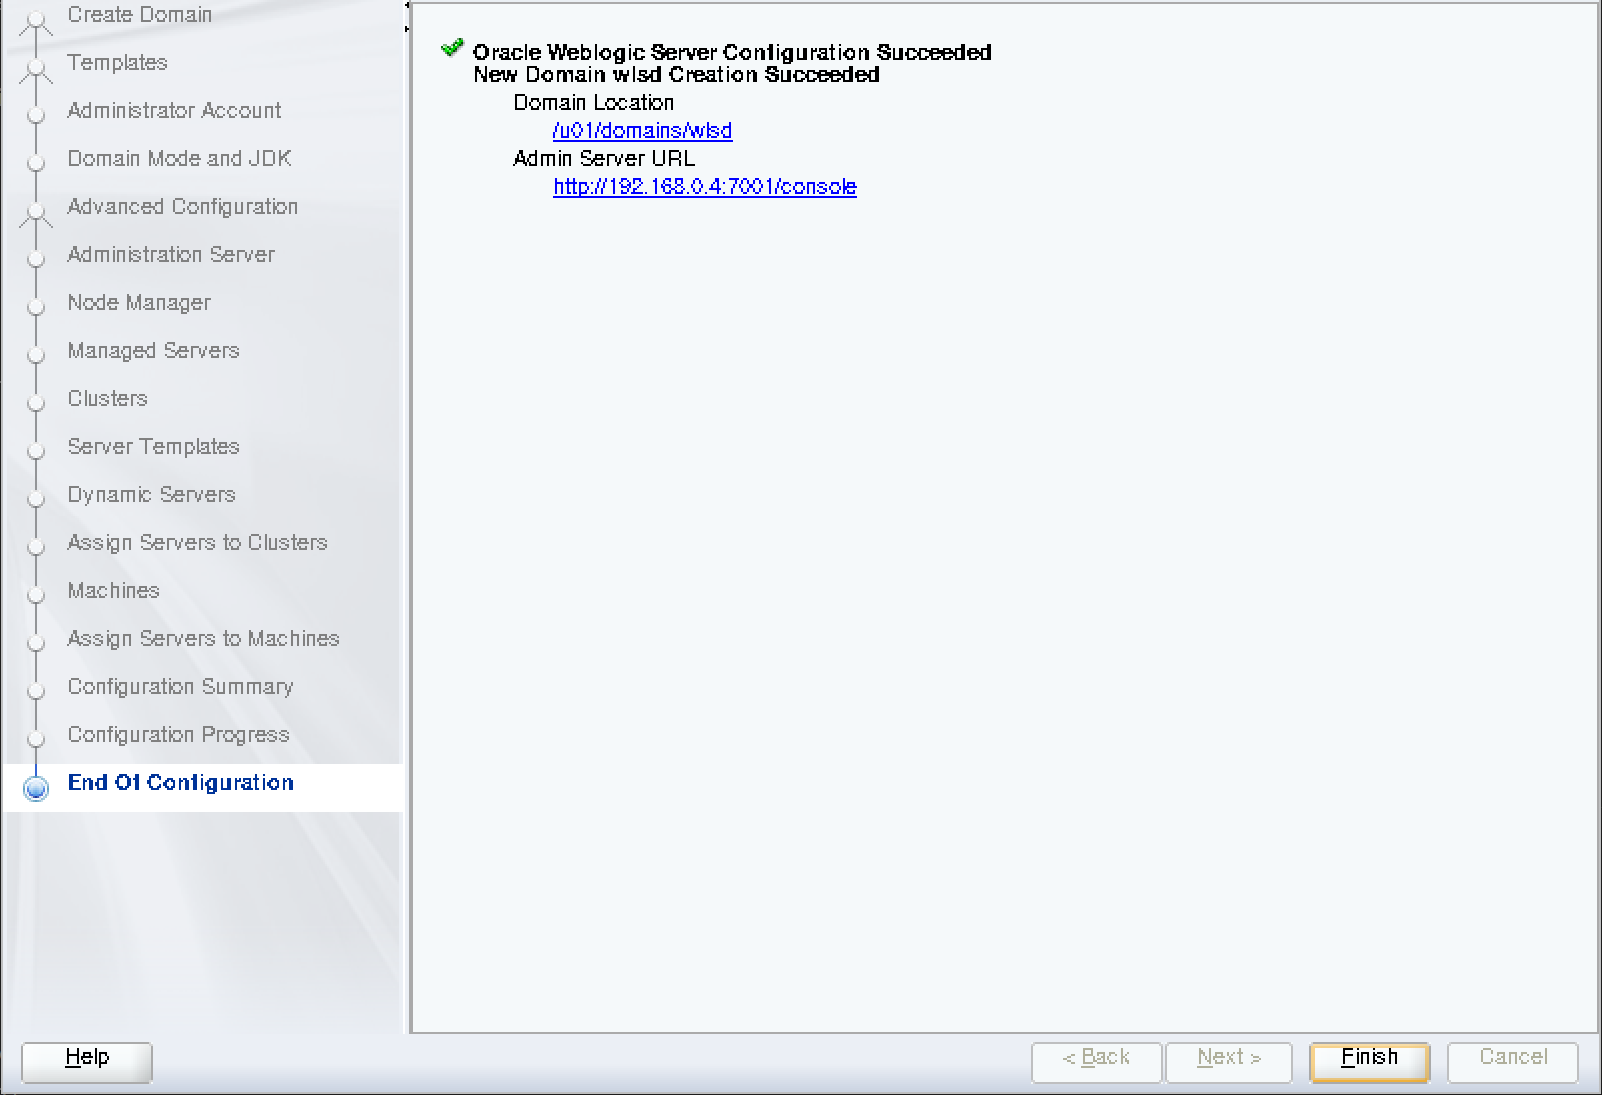The image size is (1602, 1095).
Task: Click the Create Domain step icon
Action: (x=36, y=17)
